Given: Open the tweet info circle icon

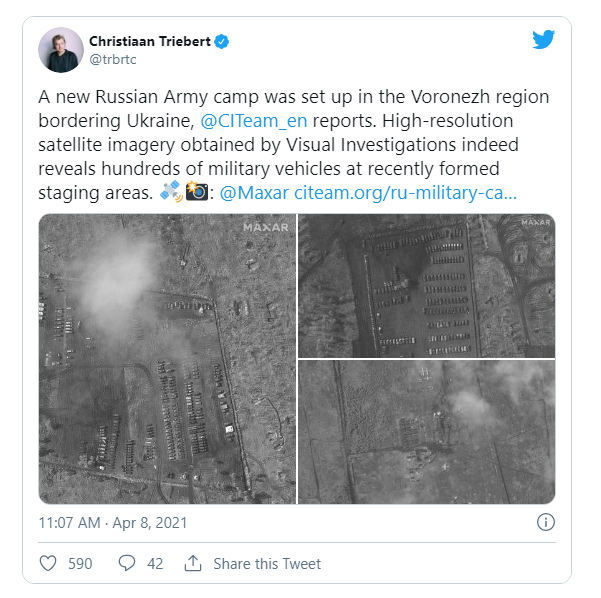Looking at the screenshot, I should tap(545, 522).
